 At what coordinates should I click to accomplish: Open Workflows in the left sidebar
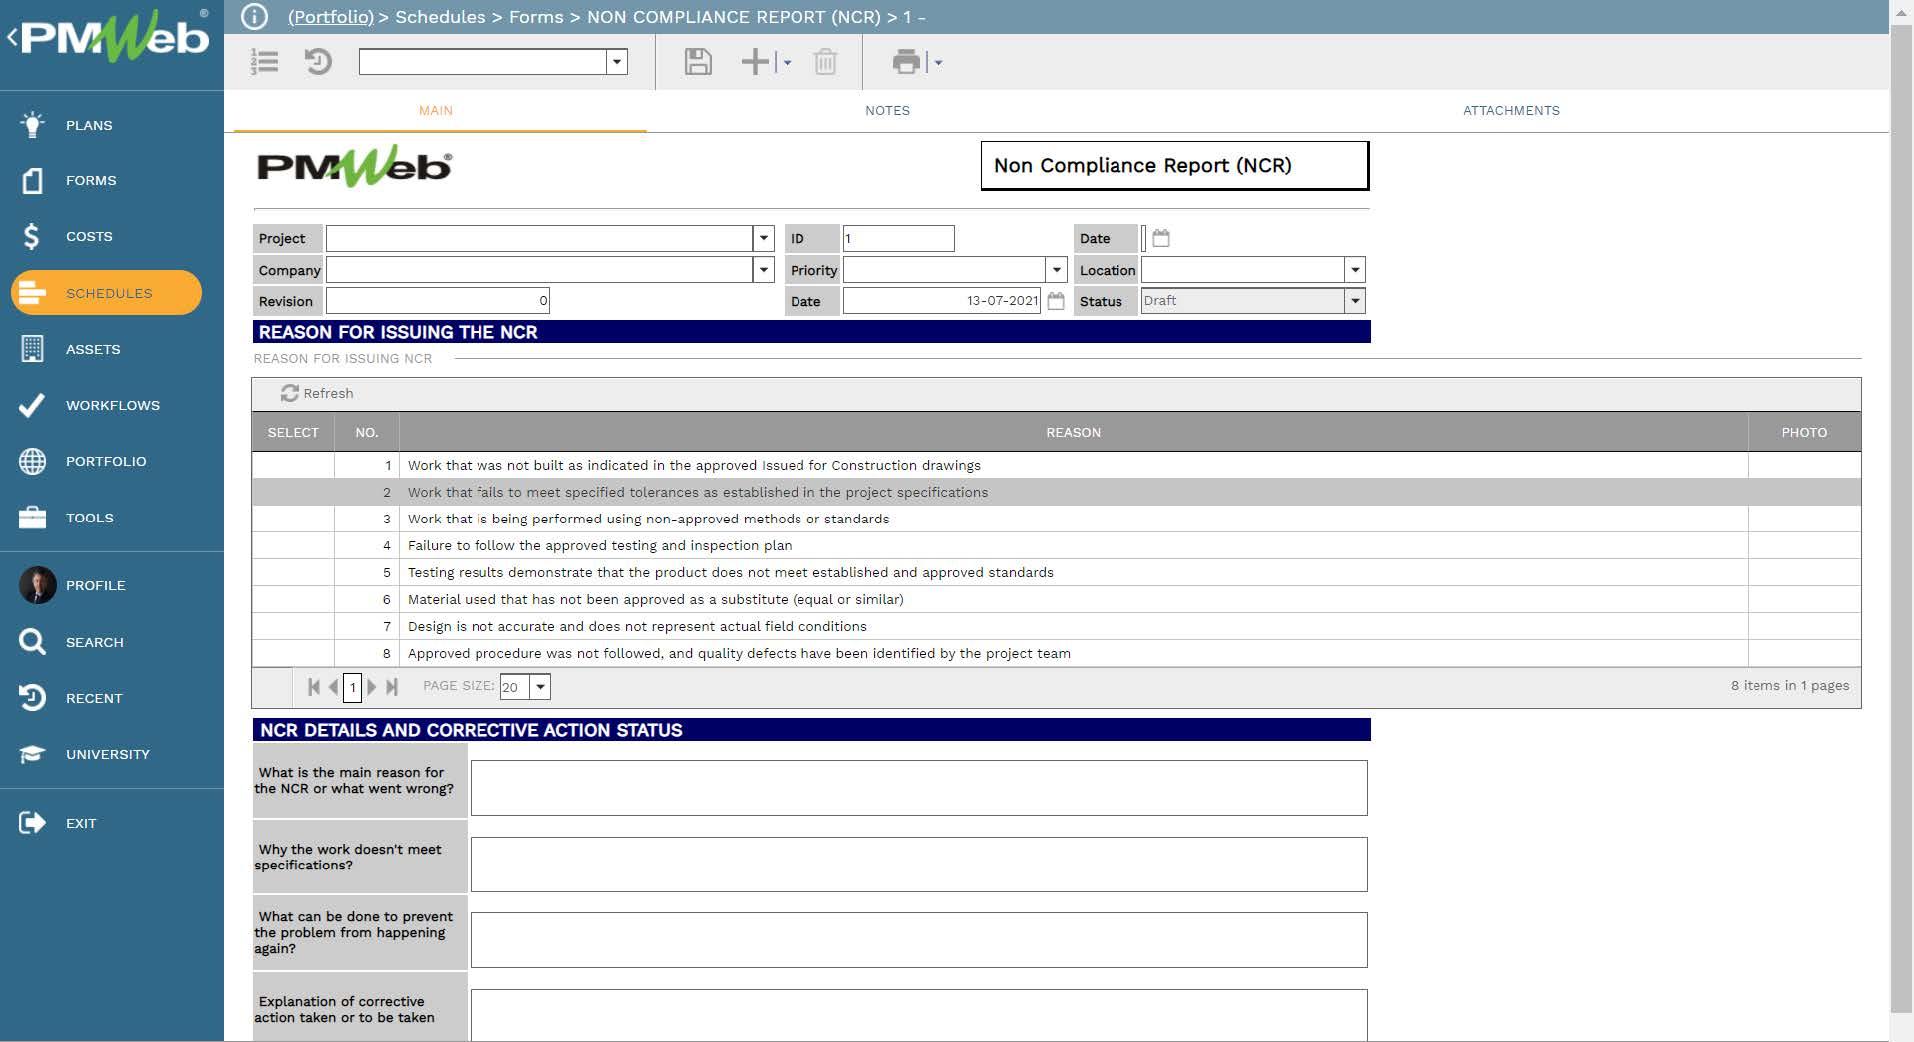pyautogui.click(x=112, y=405)
